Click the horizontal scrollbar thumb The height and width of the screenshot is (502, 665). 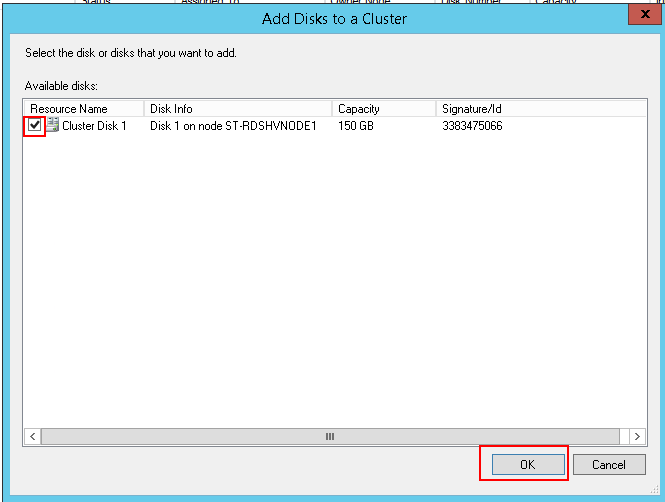[x=330, y=436]
